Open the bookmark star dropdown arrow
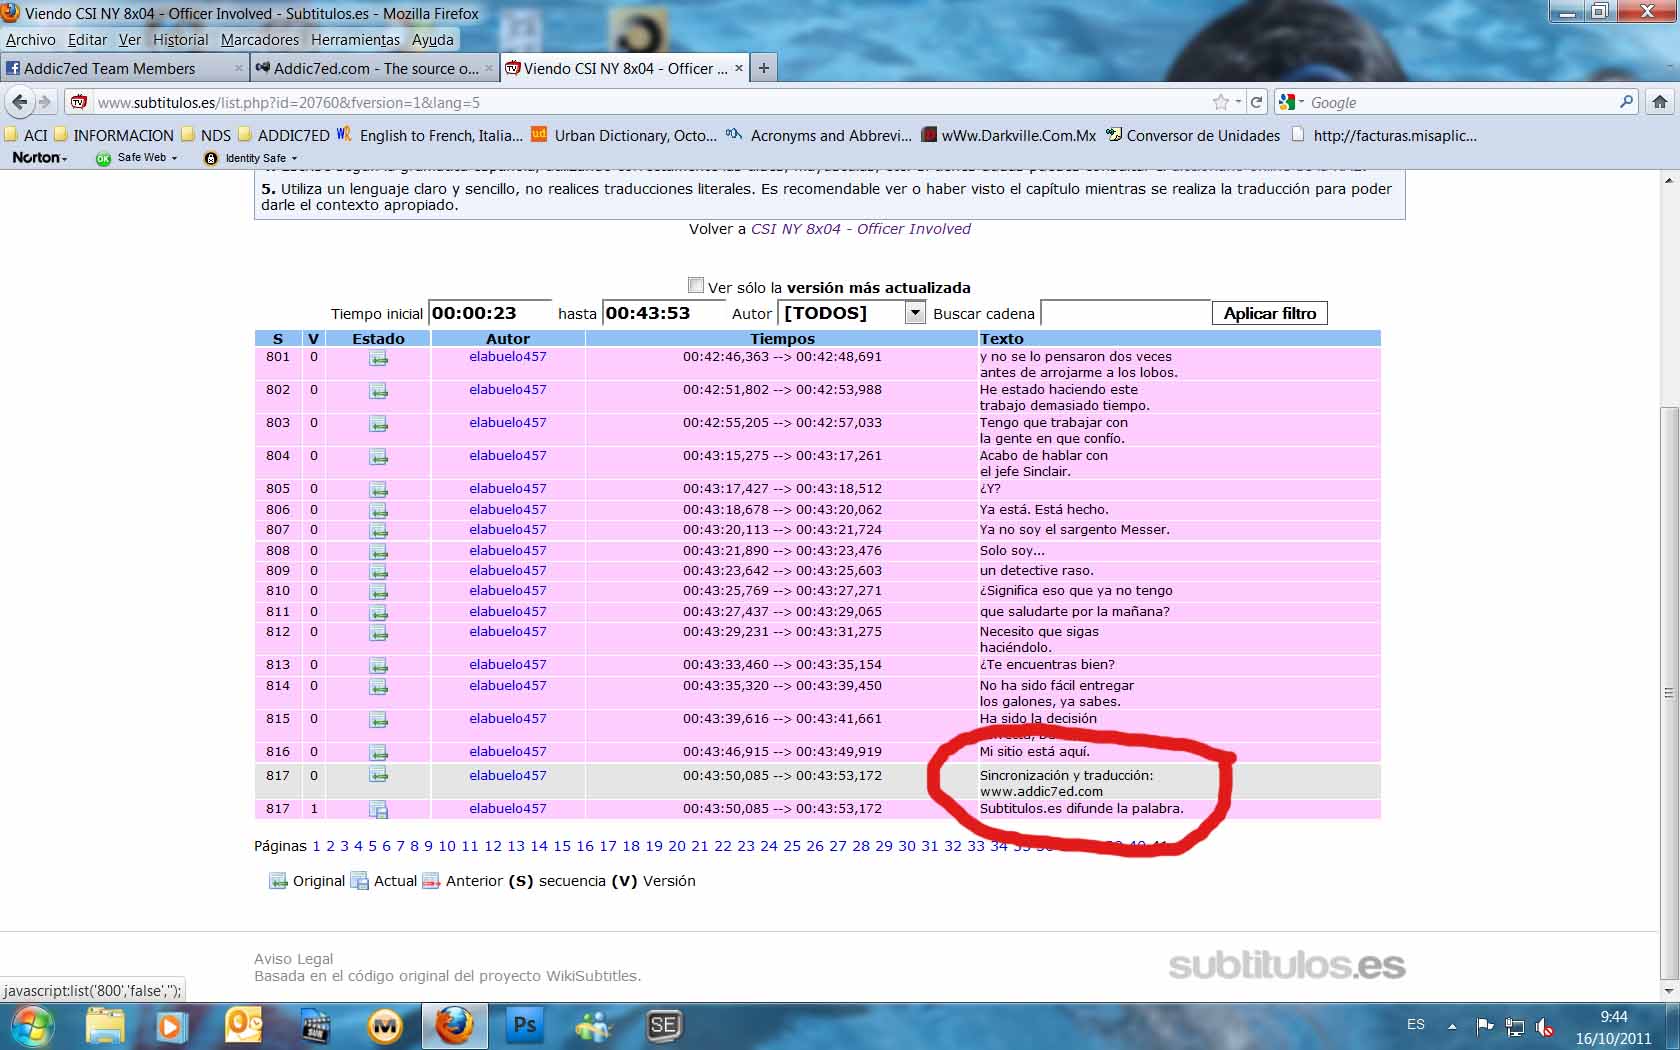The height and width of the screenshot is (1050, 1680). [x=1238, y=102]
